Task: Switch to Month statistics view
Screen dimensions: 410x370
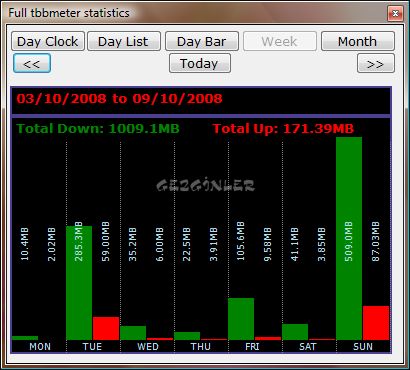Action: point(358,41)
